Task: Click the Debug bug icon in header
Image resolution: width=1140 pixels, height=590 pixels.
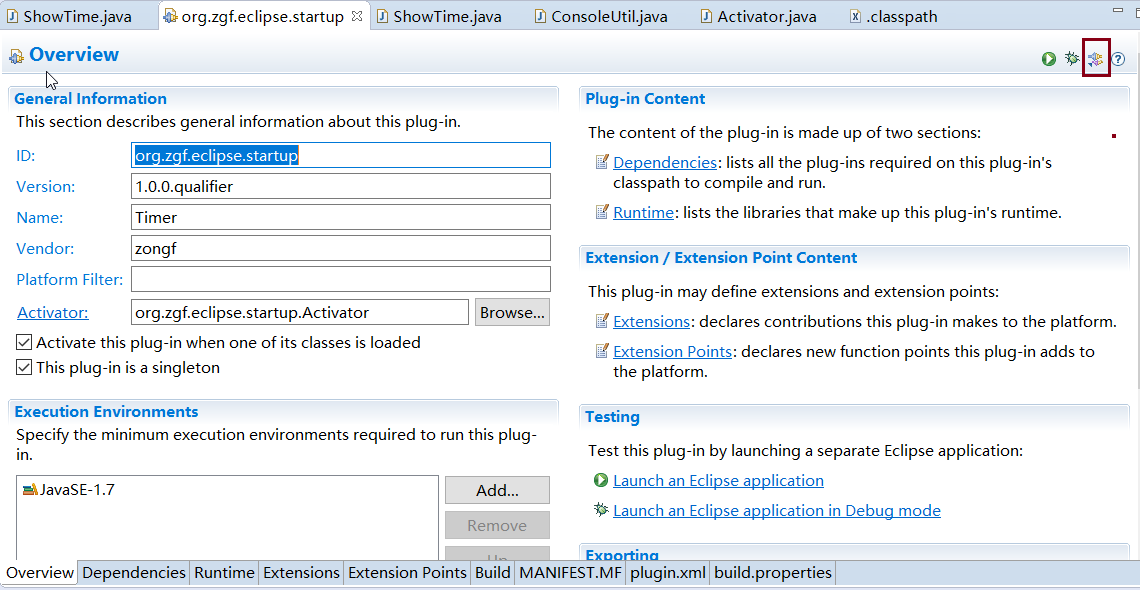Action: point(1072,59)
